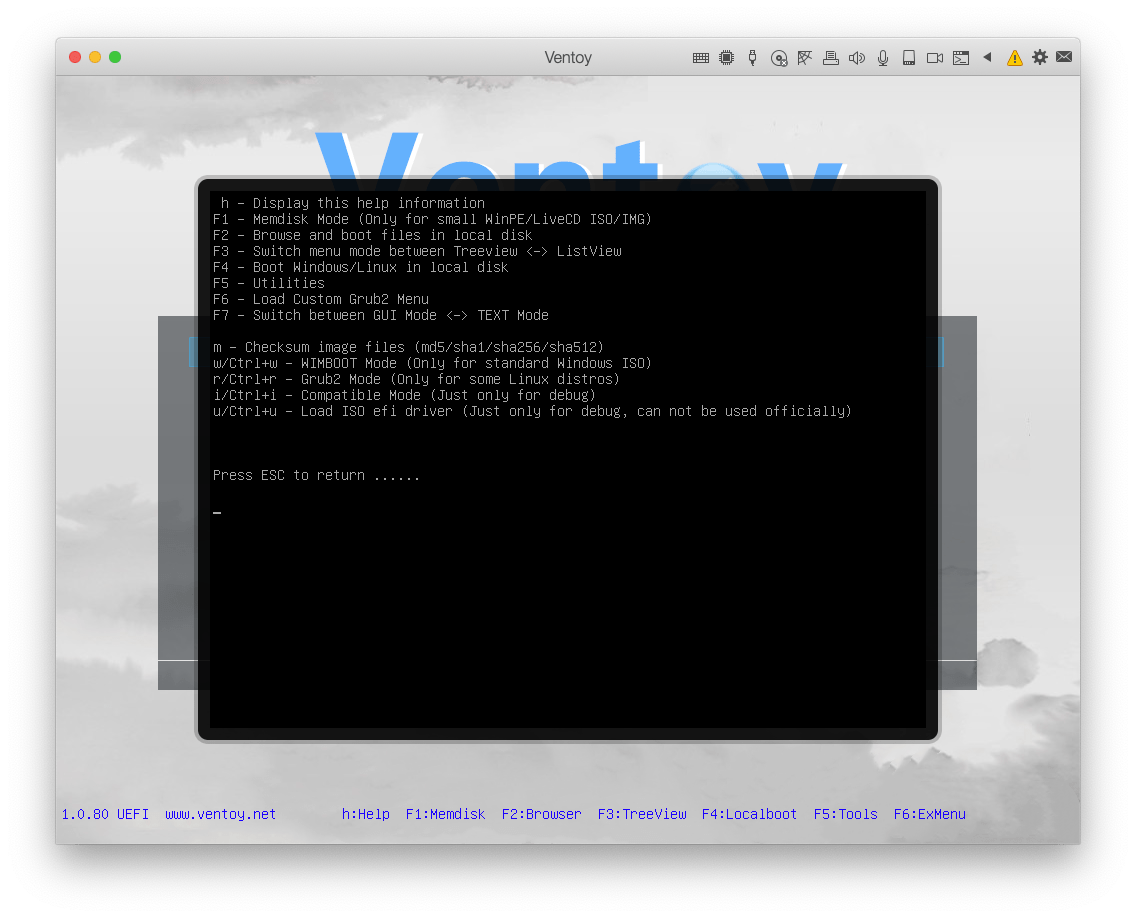Click the hard disk drive icon
Image resolution: width=1136 pixels, height=918 pixels.
point(909,58)
